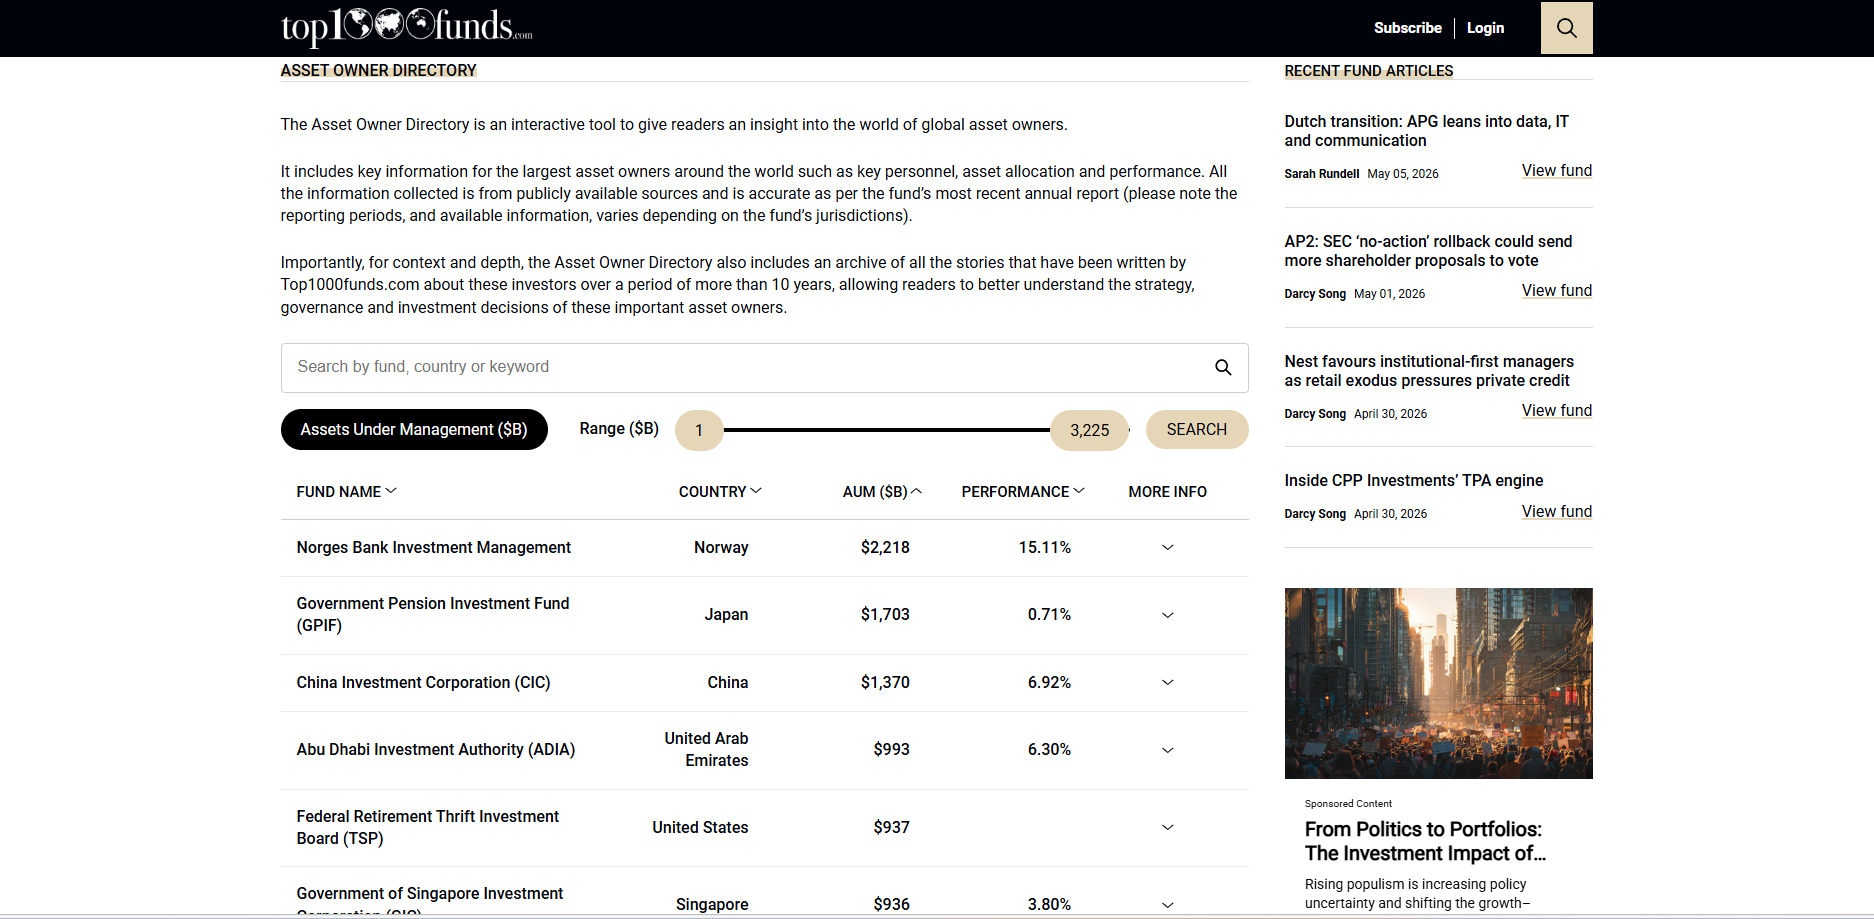Viewport: 1874px width, 919px height.
Task: Click the Norway country cell
Action: coord(721,547)
